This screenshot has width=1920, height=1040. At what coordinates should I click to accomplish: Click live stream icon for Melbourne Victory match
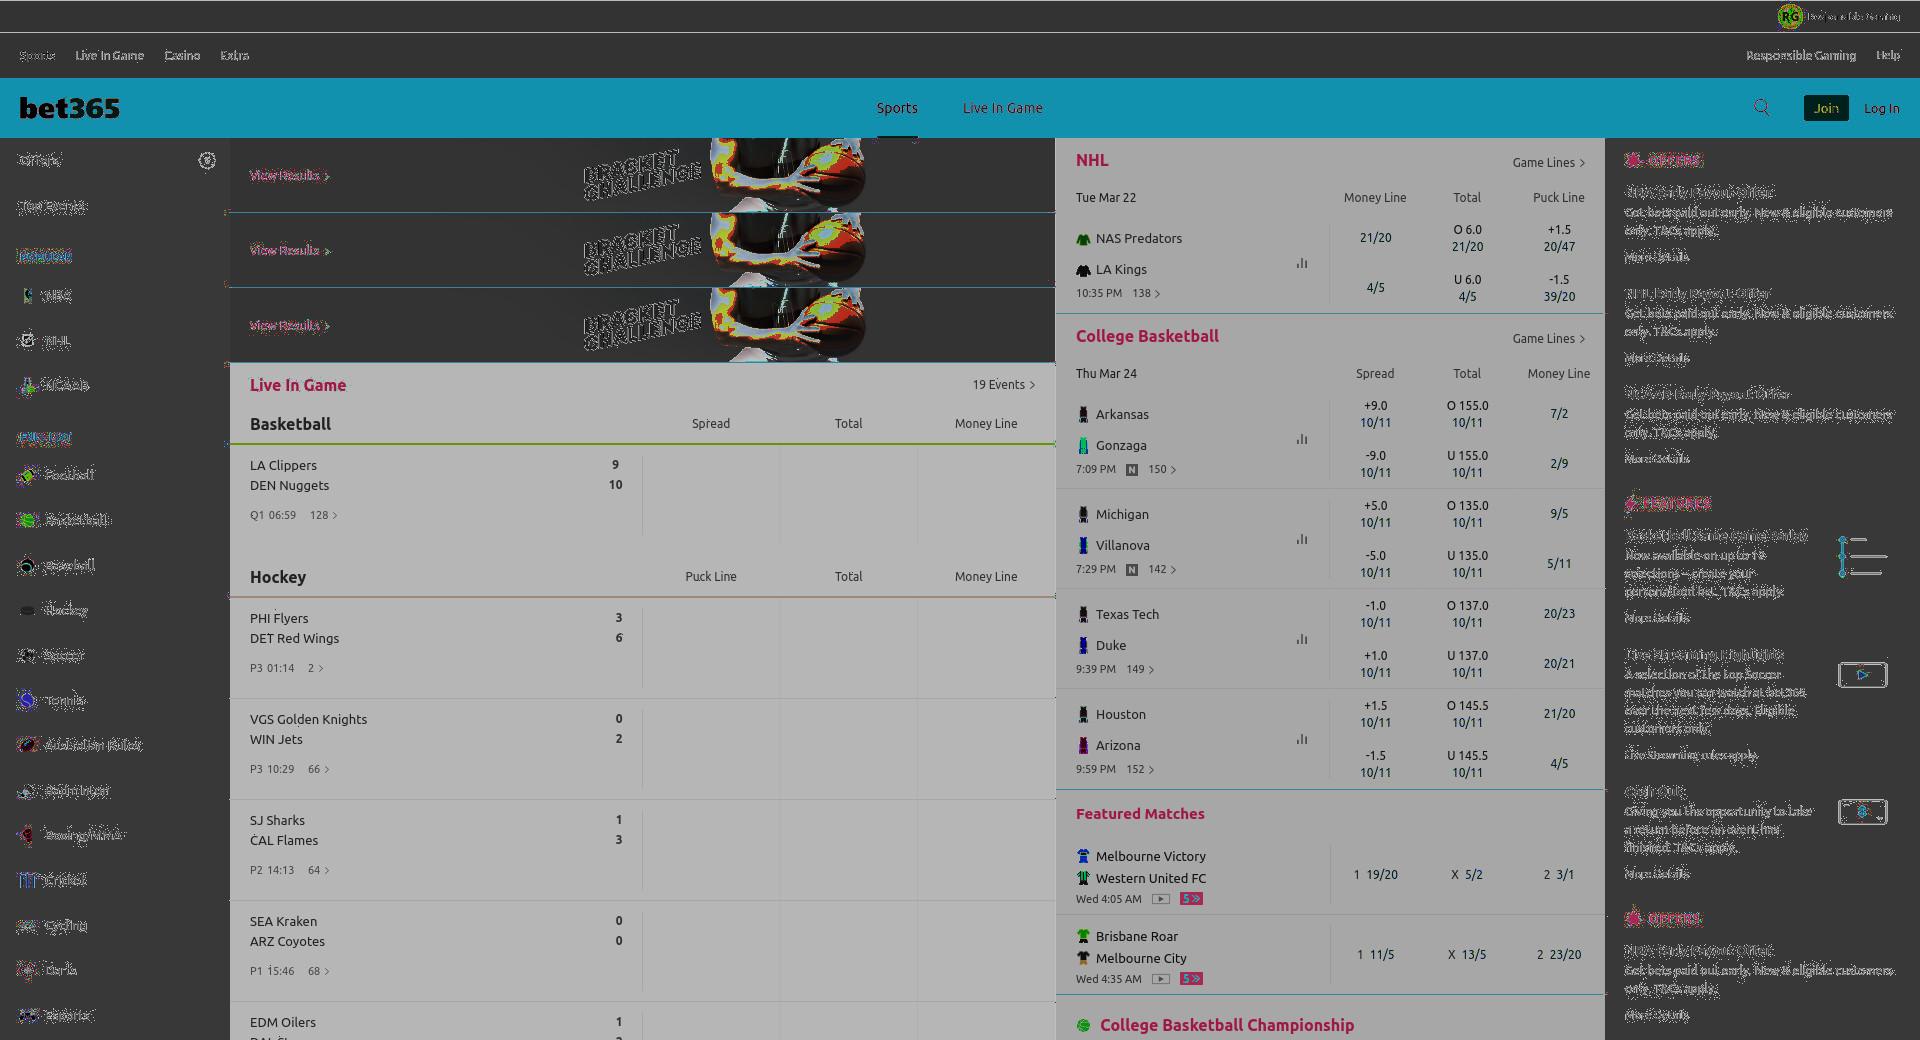tap(1160, 899)
